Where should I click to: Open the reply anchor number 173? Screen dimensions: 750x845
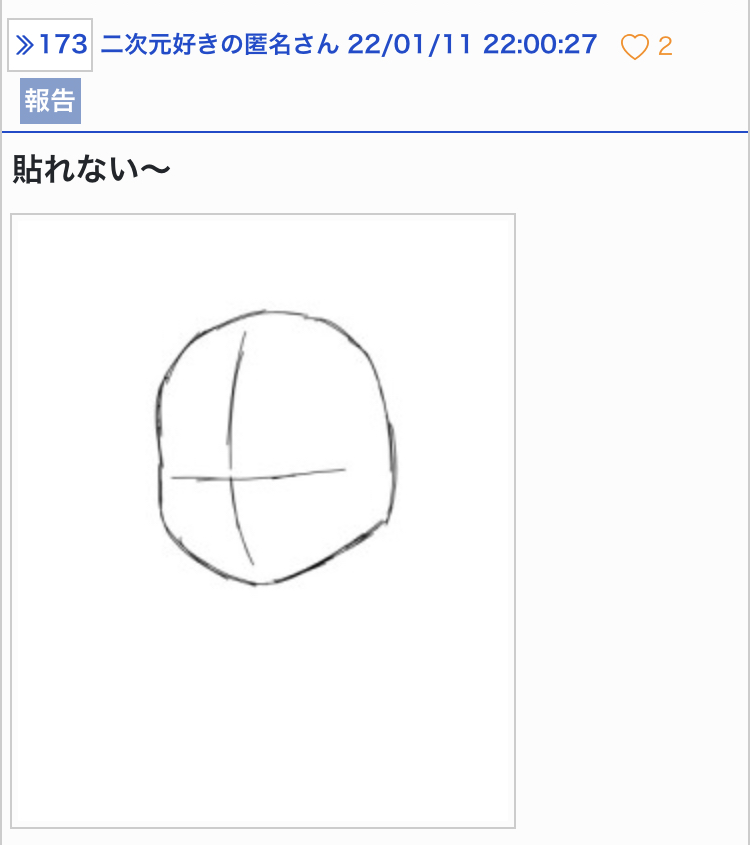tap(50, 45)
